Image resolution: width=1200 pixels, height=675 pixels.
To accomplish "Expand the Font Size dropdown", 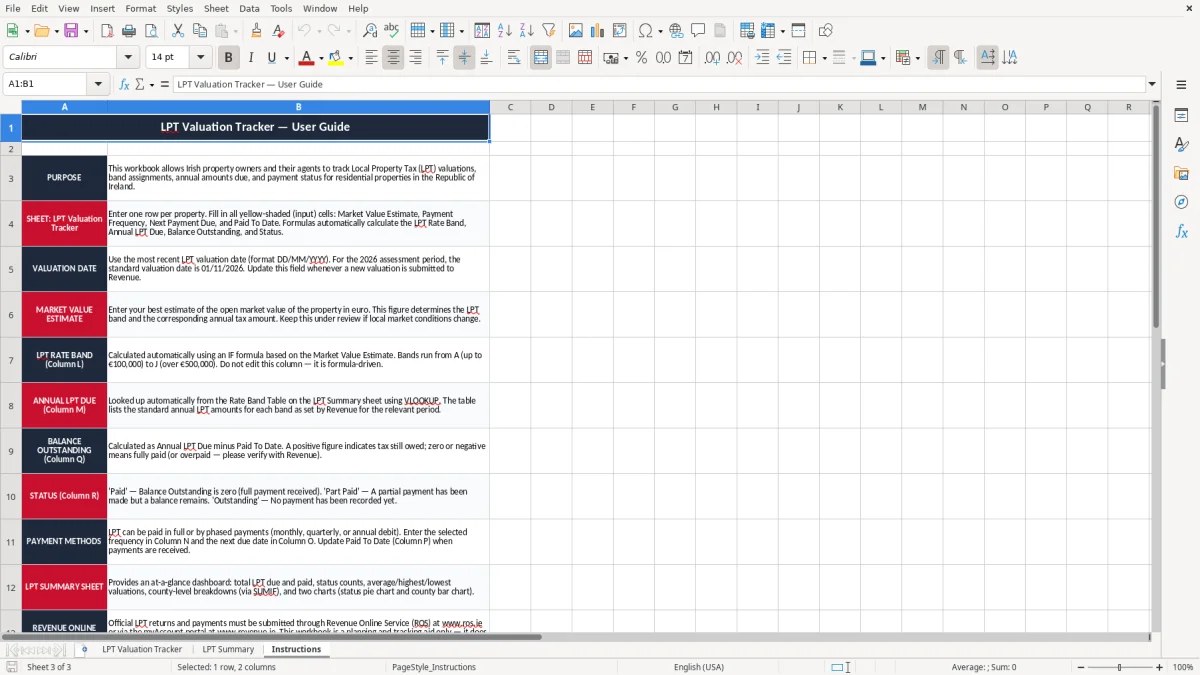I will (201, 58).
